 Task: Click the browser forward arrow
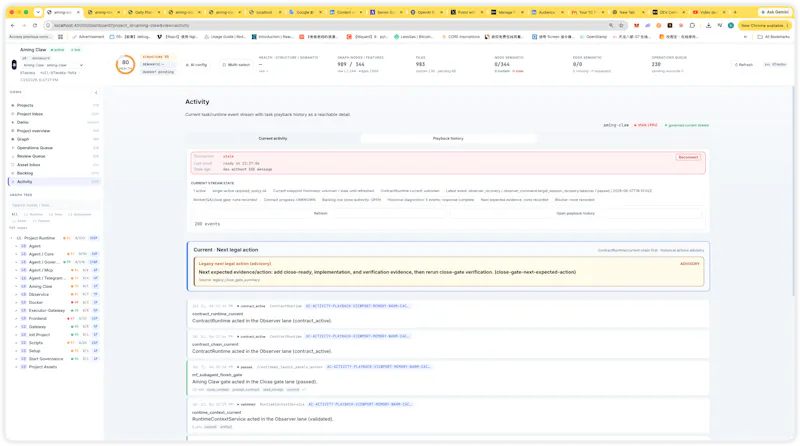(x=23, y=25)
